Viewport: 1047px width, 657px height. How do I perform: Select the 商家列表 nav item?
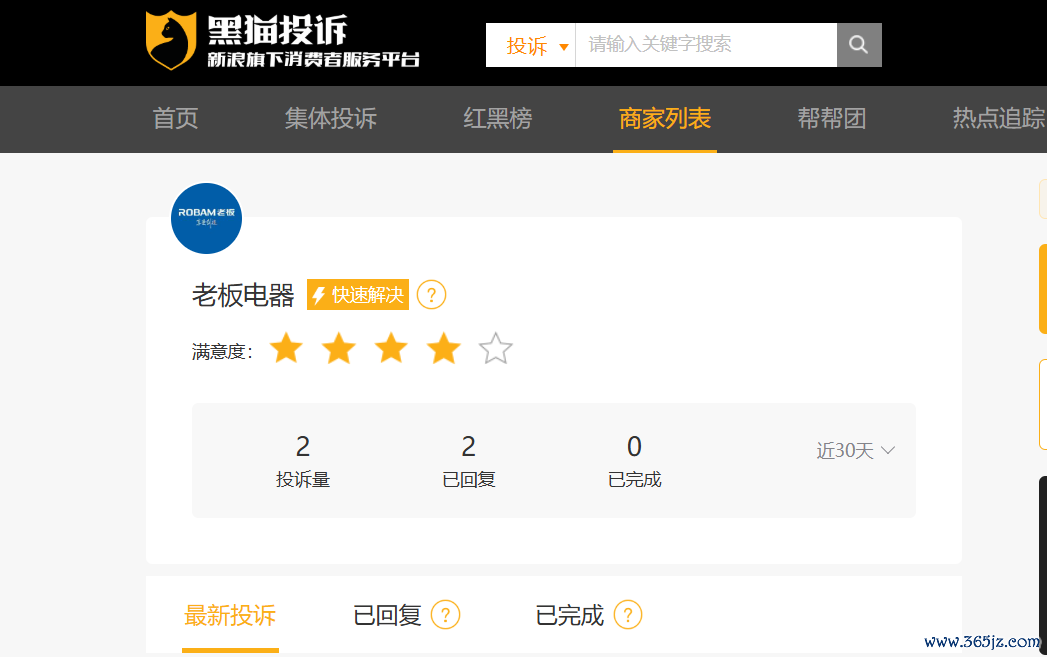[664, 118]
